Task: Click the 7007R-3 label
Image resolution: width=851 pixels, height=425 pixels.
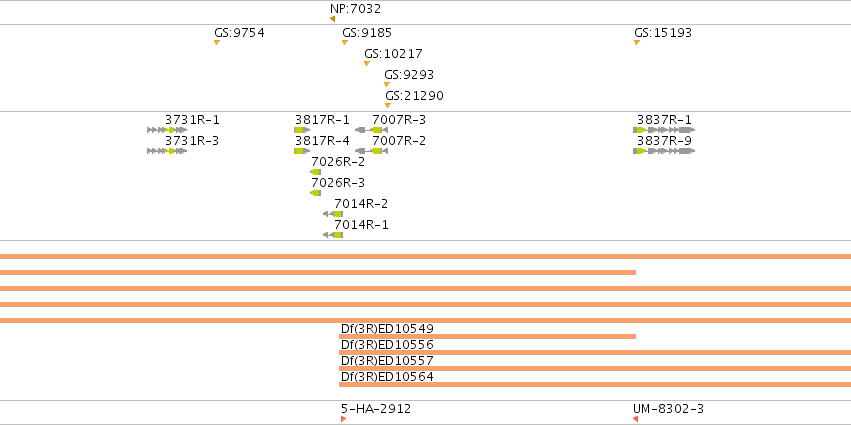Action: pyautogui.click(x=399, y=120)
